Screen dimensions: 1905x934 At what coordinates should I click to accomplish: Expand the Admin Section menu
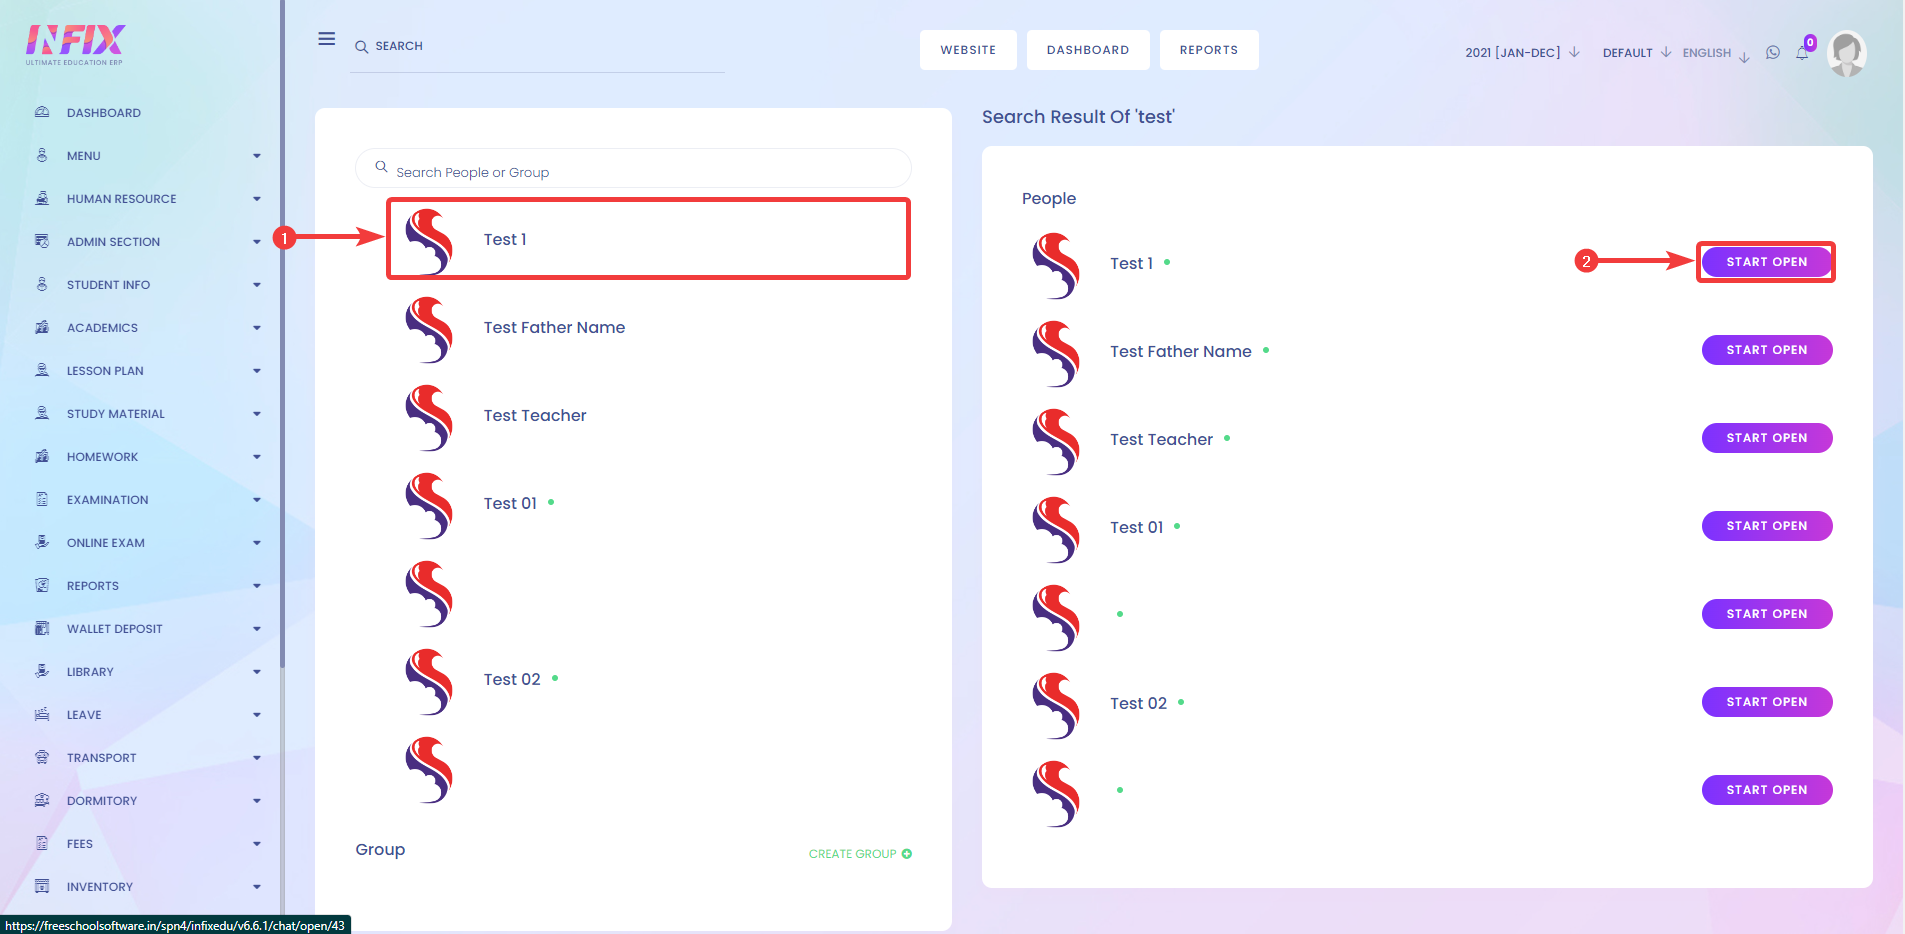click(113, 241)
